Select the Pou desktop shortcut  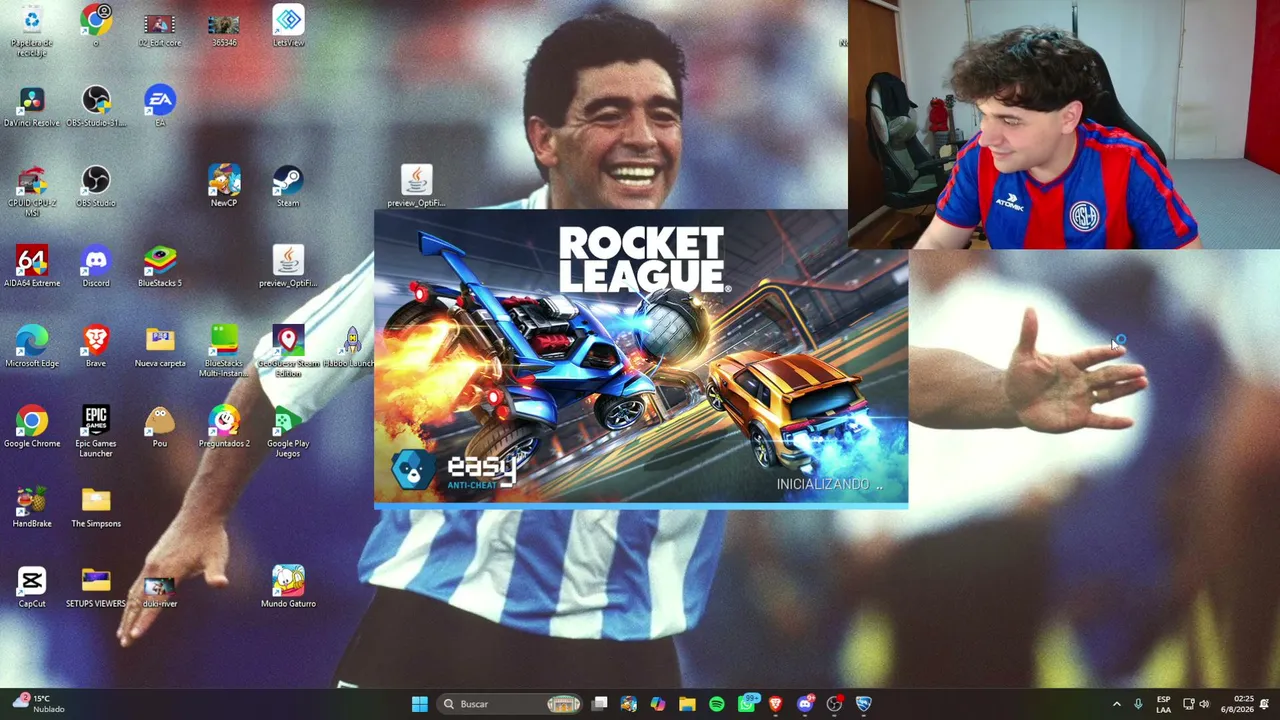pyautogui.click(x=160, y=427)
